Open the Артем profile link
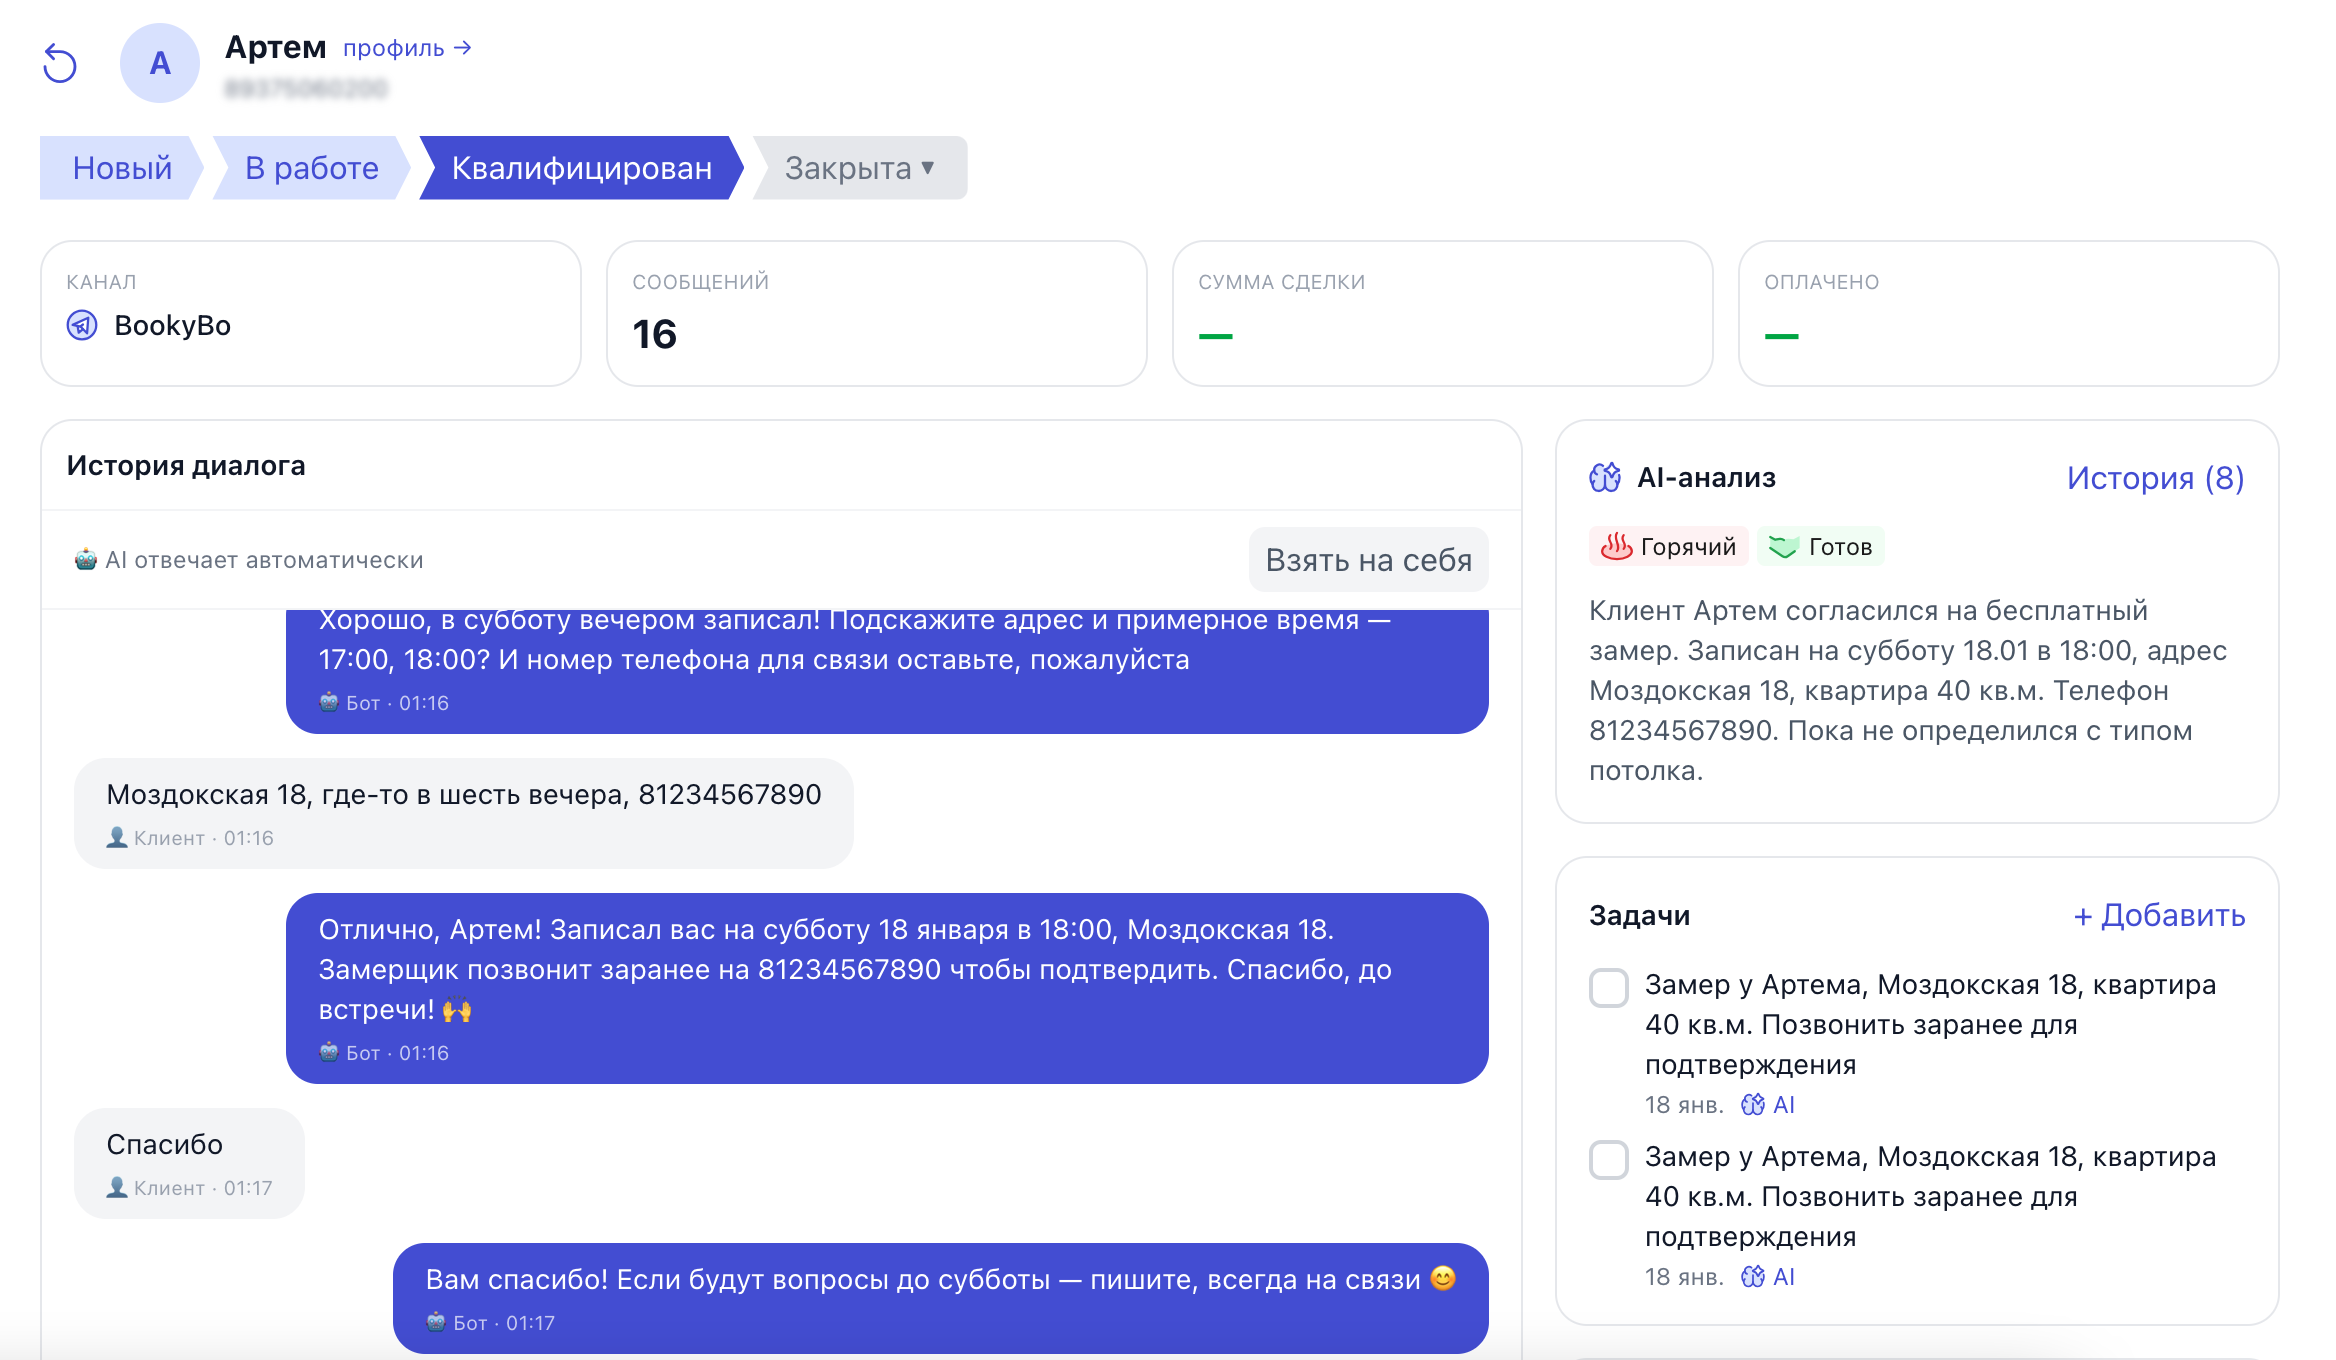Screen dimensions: 2336x1360 pyautogui.click(x=407, y=48)
